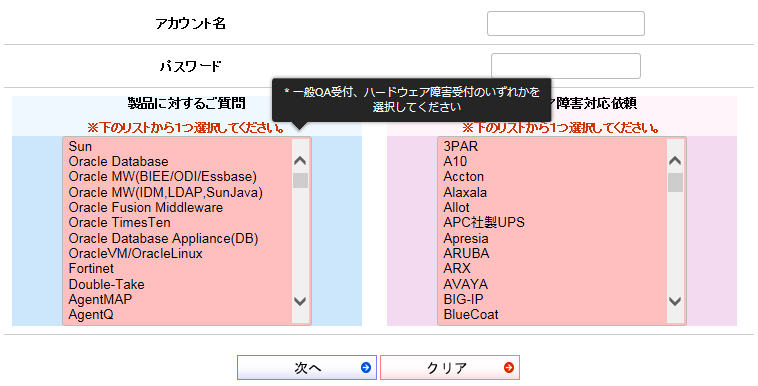Click the blue arrow icon on 次へ button
Viewport: 758px width, 386px height.
pos(366,368)
